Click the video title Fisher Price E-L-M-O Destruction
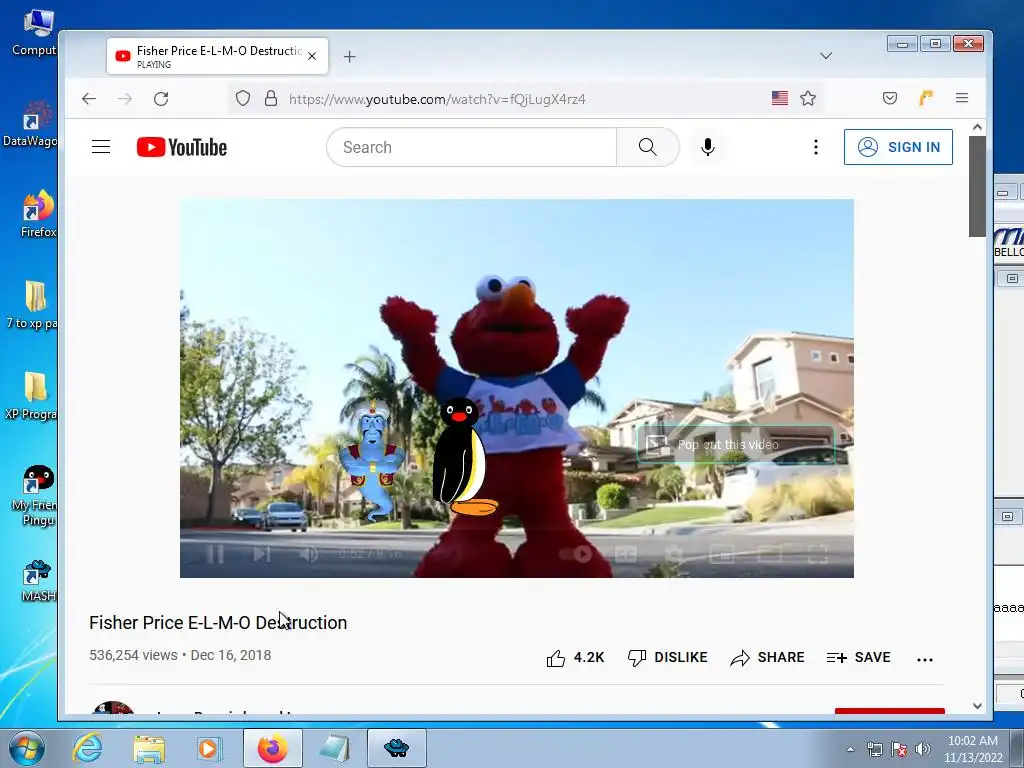Image resolution: width=1024 pixels, height=768 pixels. coord(218,623)
